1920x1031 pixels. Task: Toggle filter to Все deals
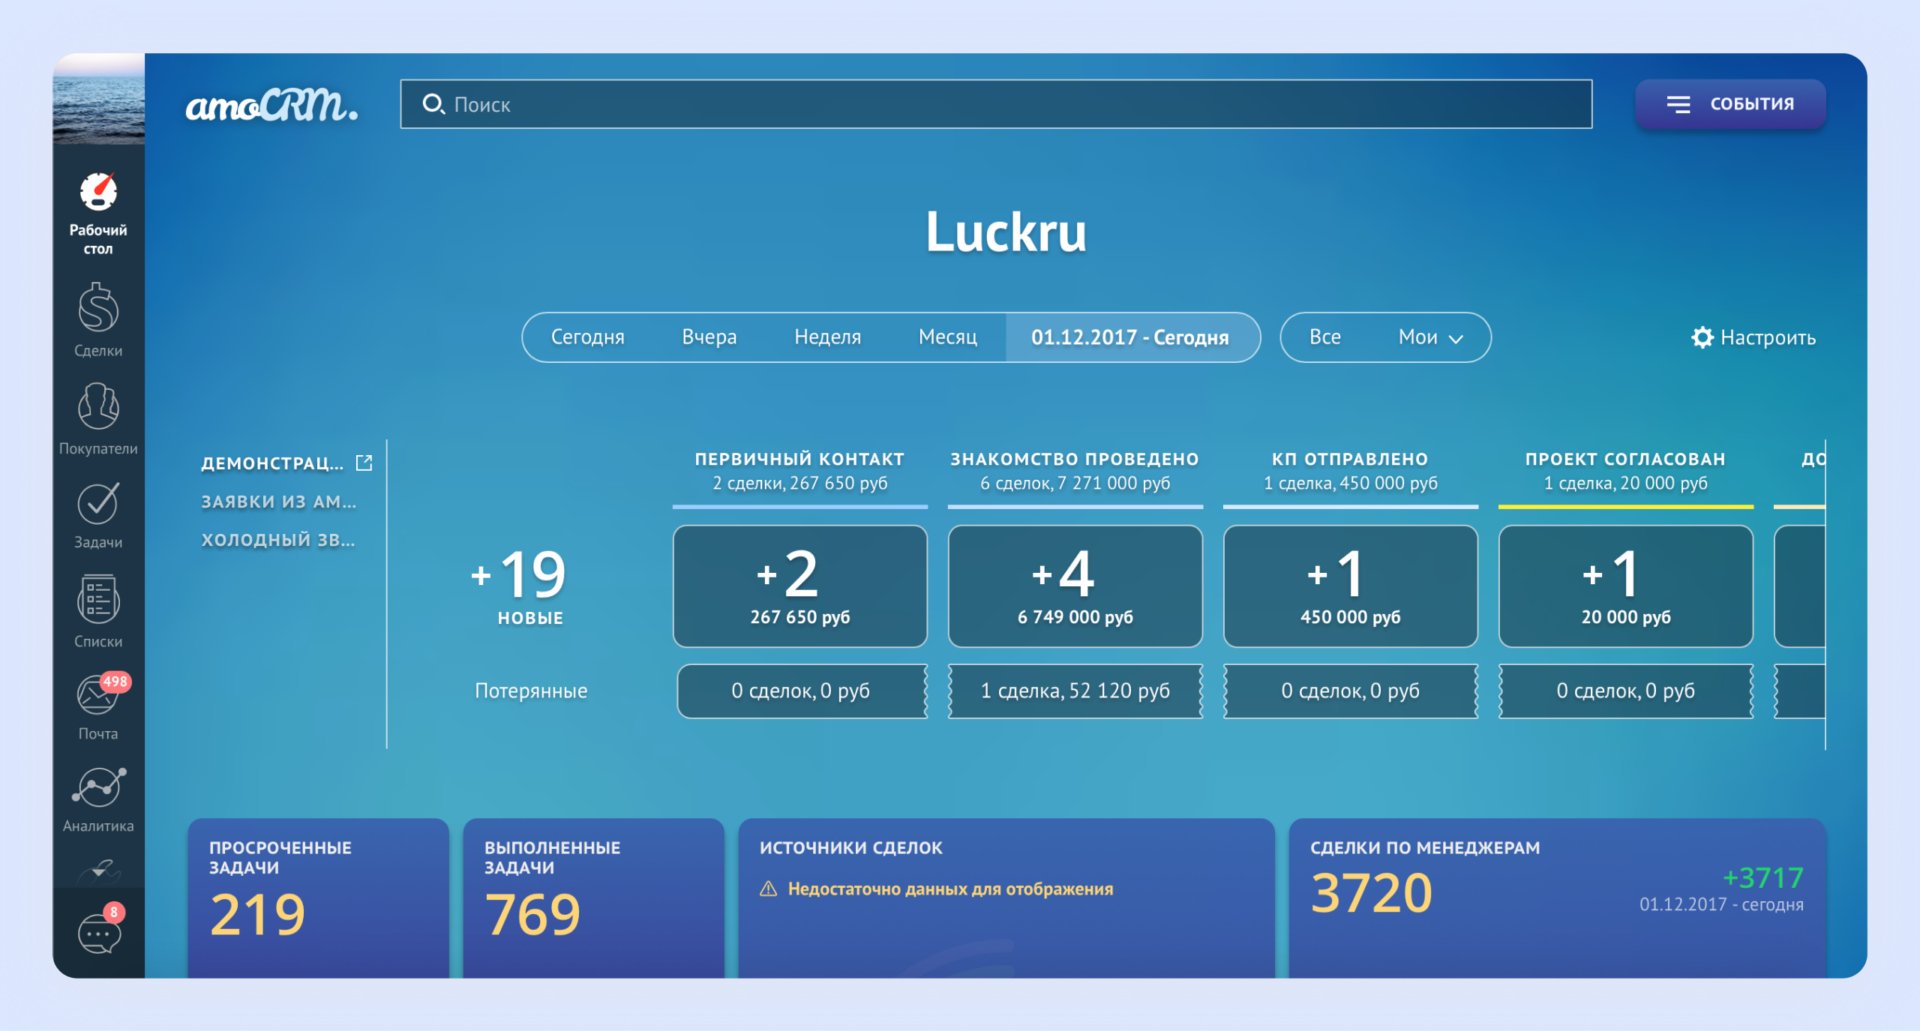click(x=1325, y=338)
